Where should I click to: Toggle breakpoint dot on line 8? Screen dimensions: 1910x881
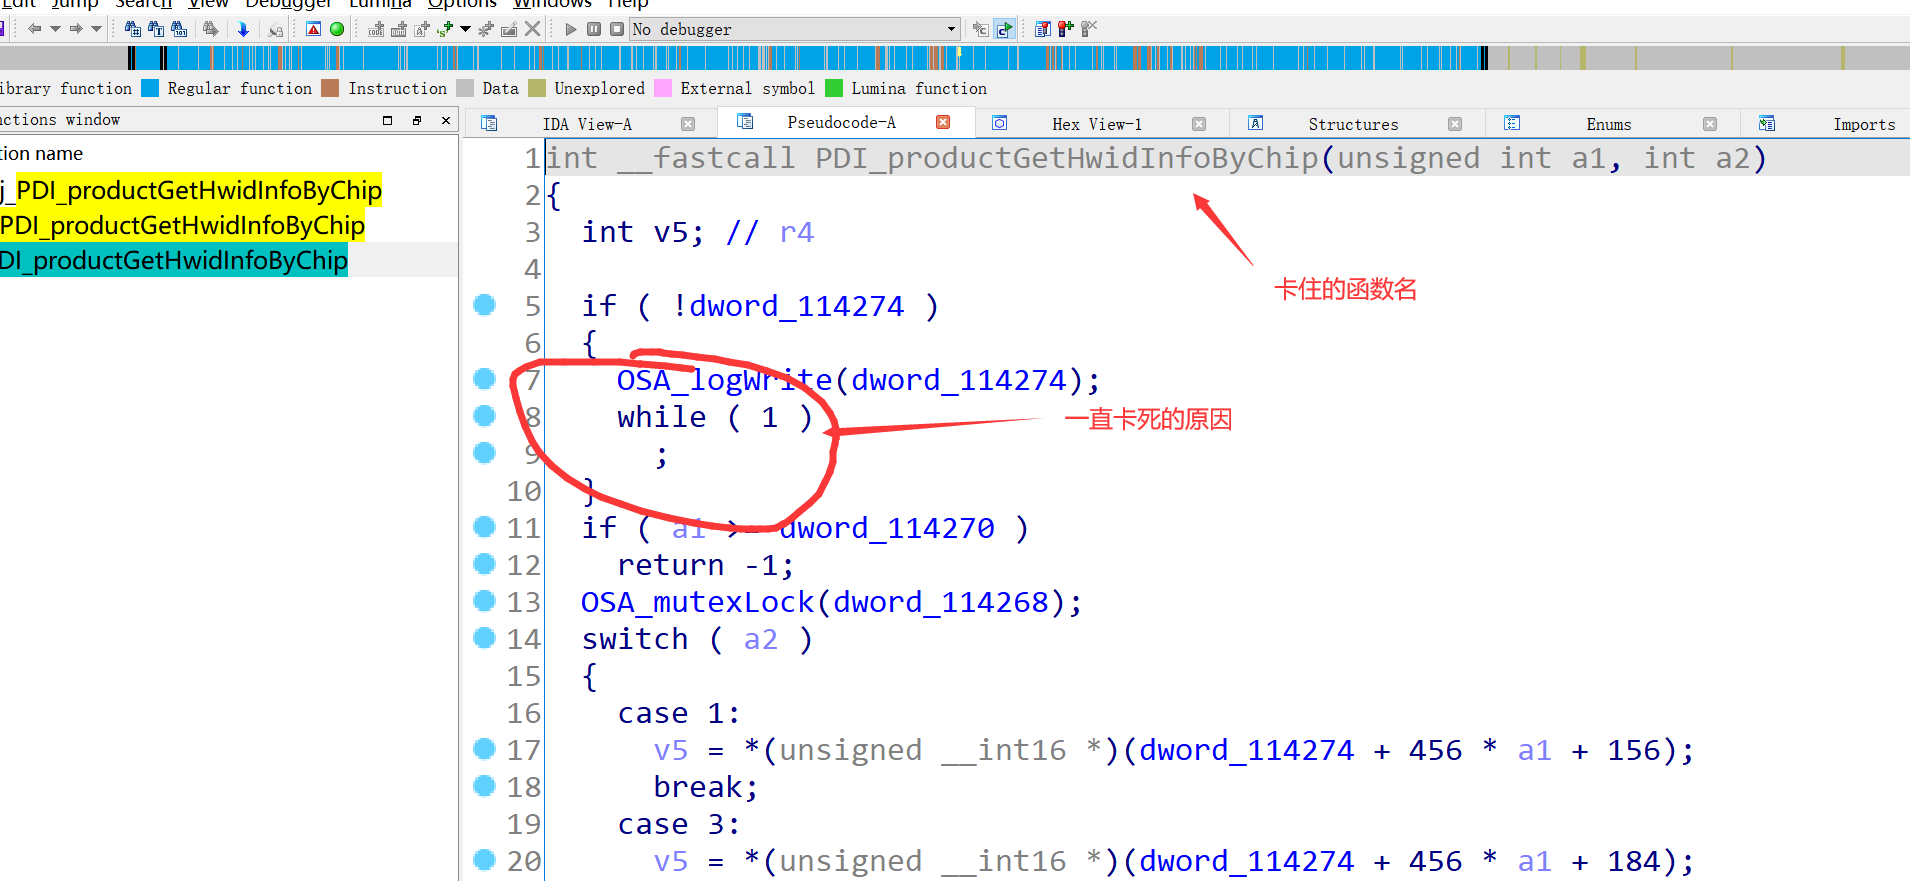(x=484, y=415)
